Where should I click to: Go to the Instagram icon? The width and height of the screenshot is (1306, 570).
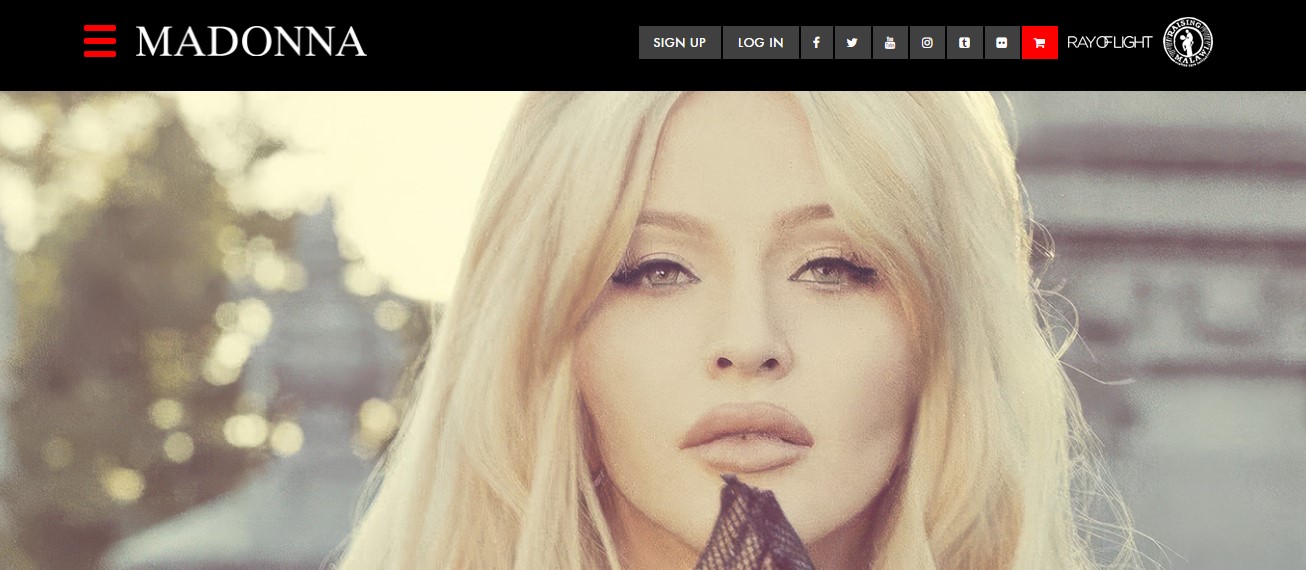[927, 43]
